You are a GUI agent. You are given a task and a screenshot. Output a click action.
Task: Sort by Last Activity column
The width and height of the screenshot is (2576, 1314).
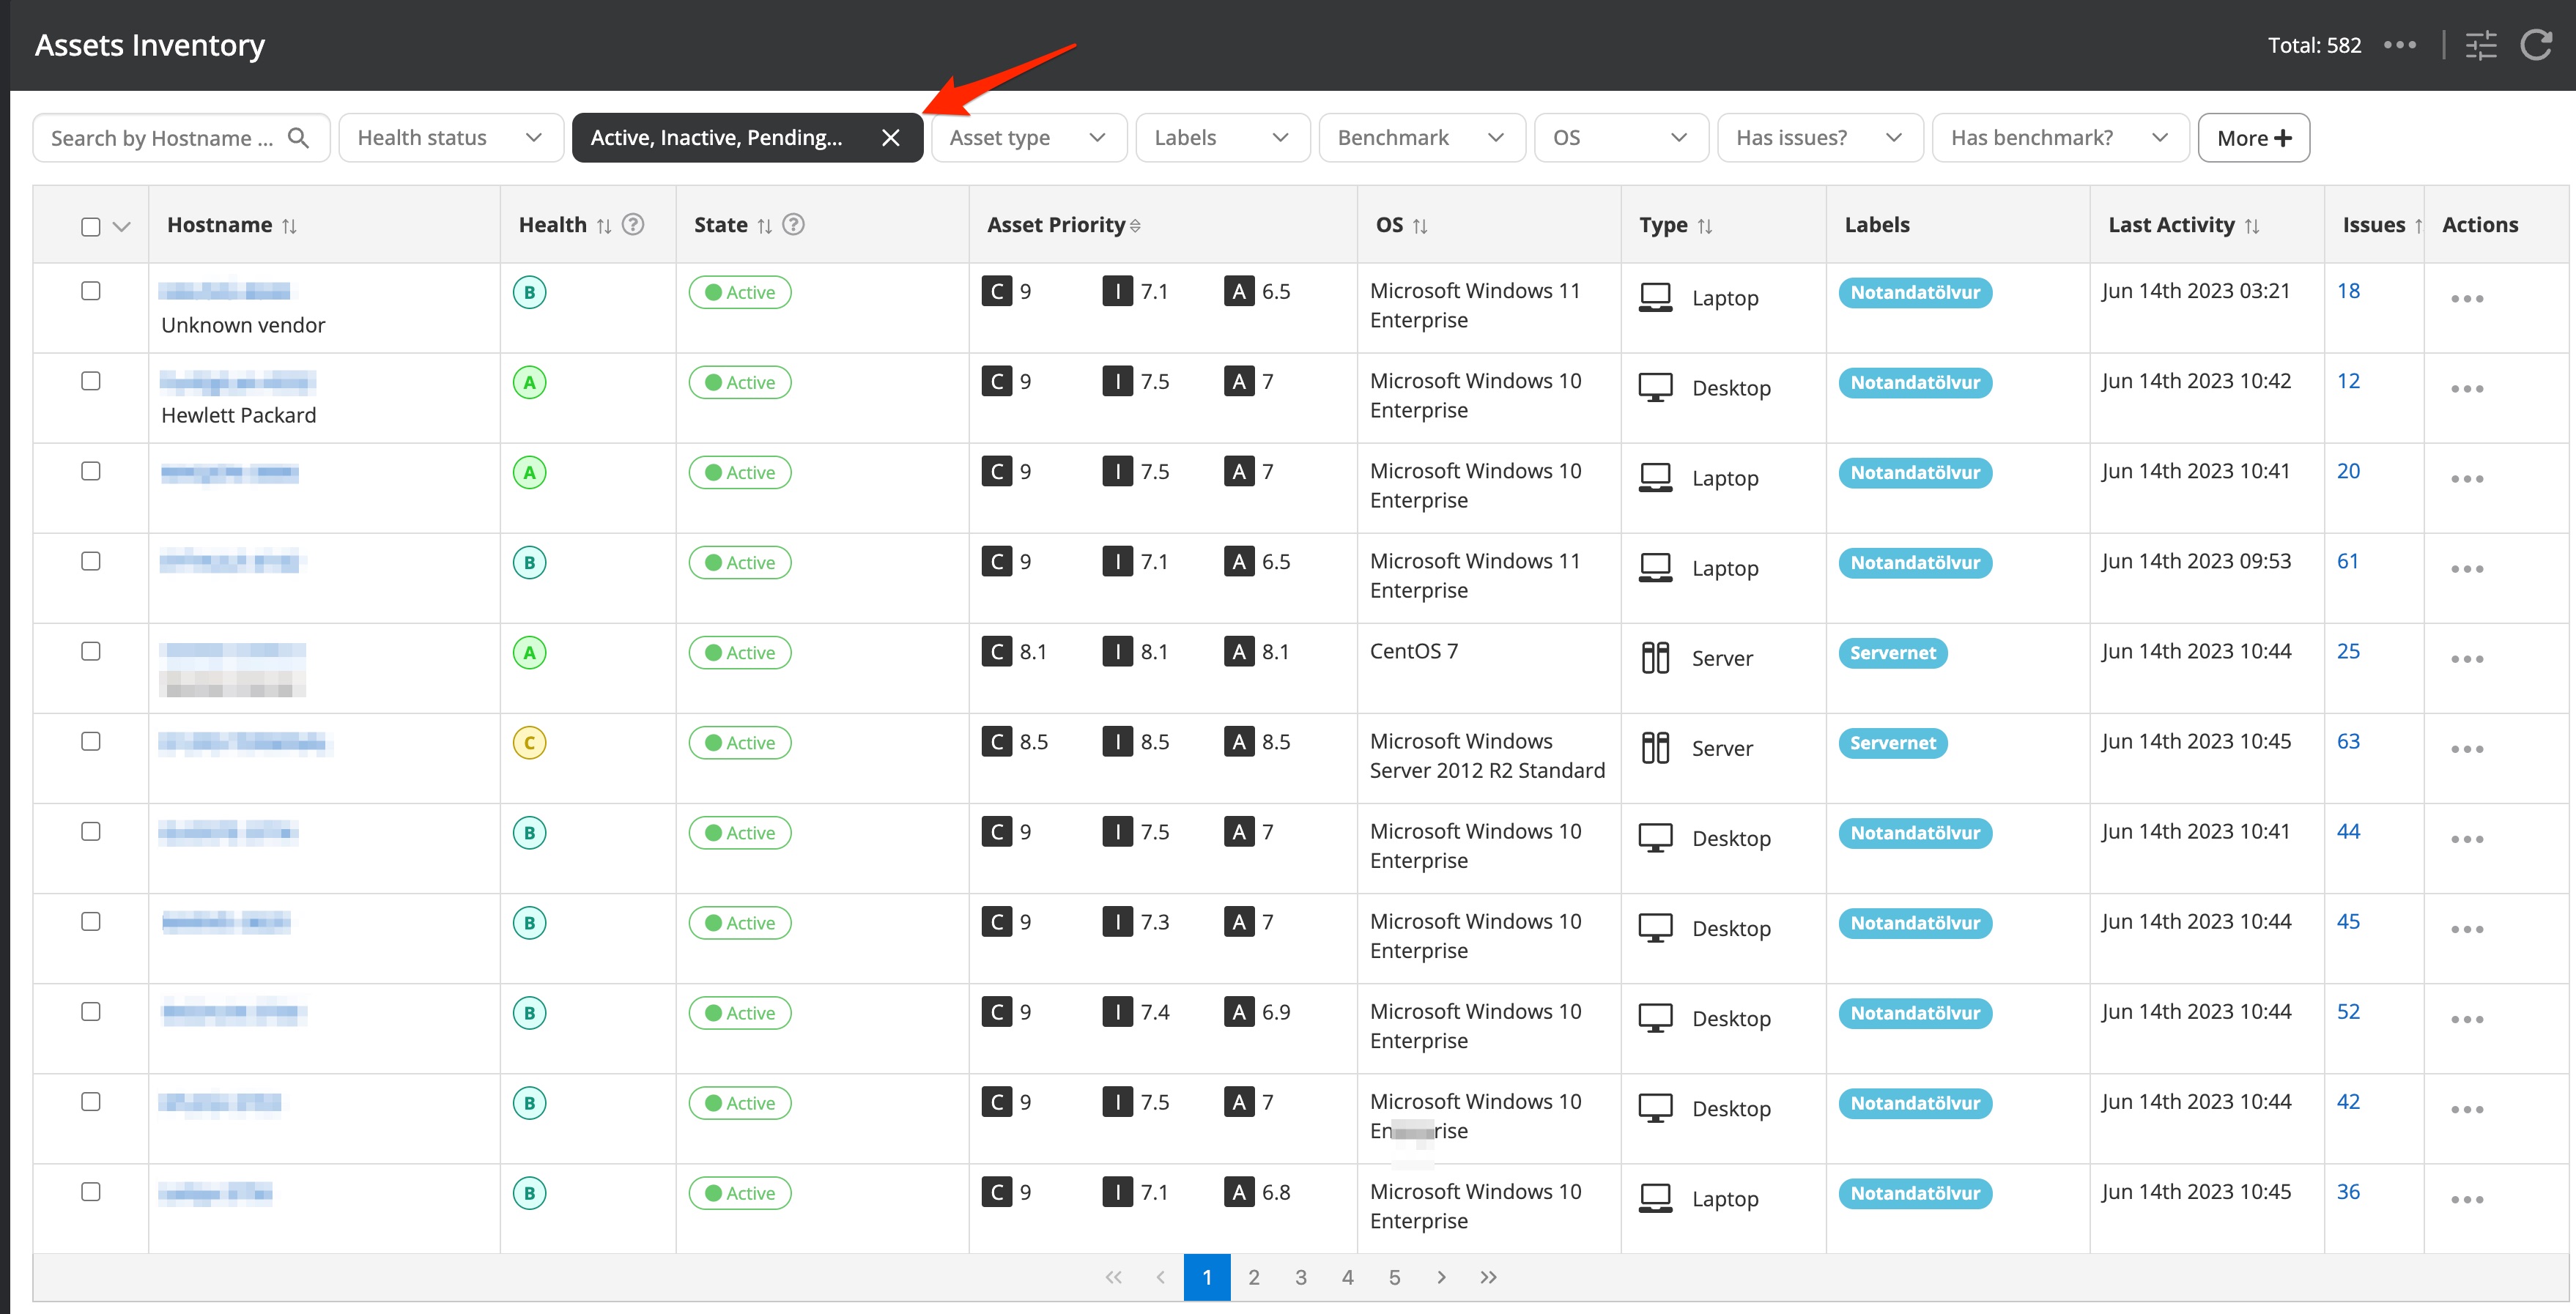(2252, 226)
